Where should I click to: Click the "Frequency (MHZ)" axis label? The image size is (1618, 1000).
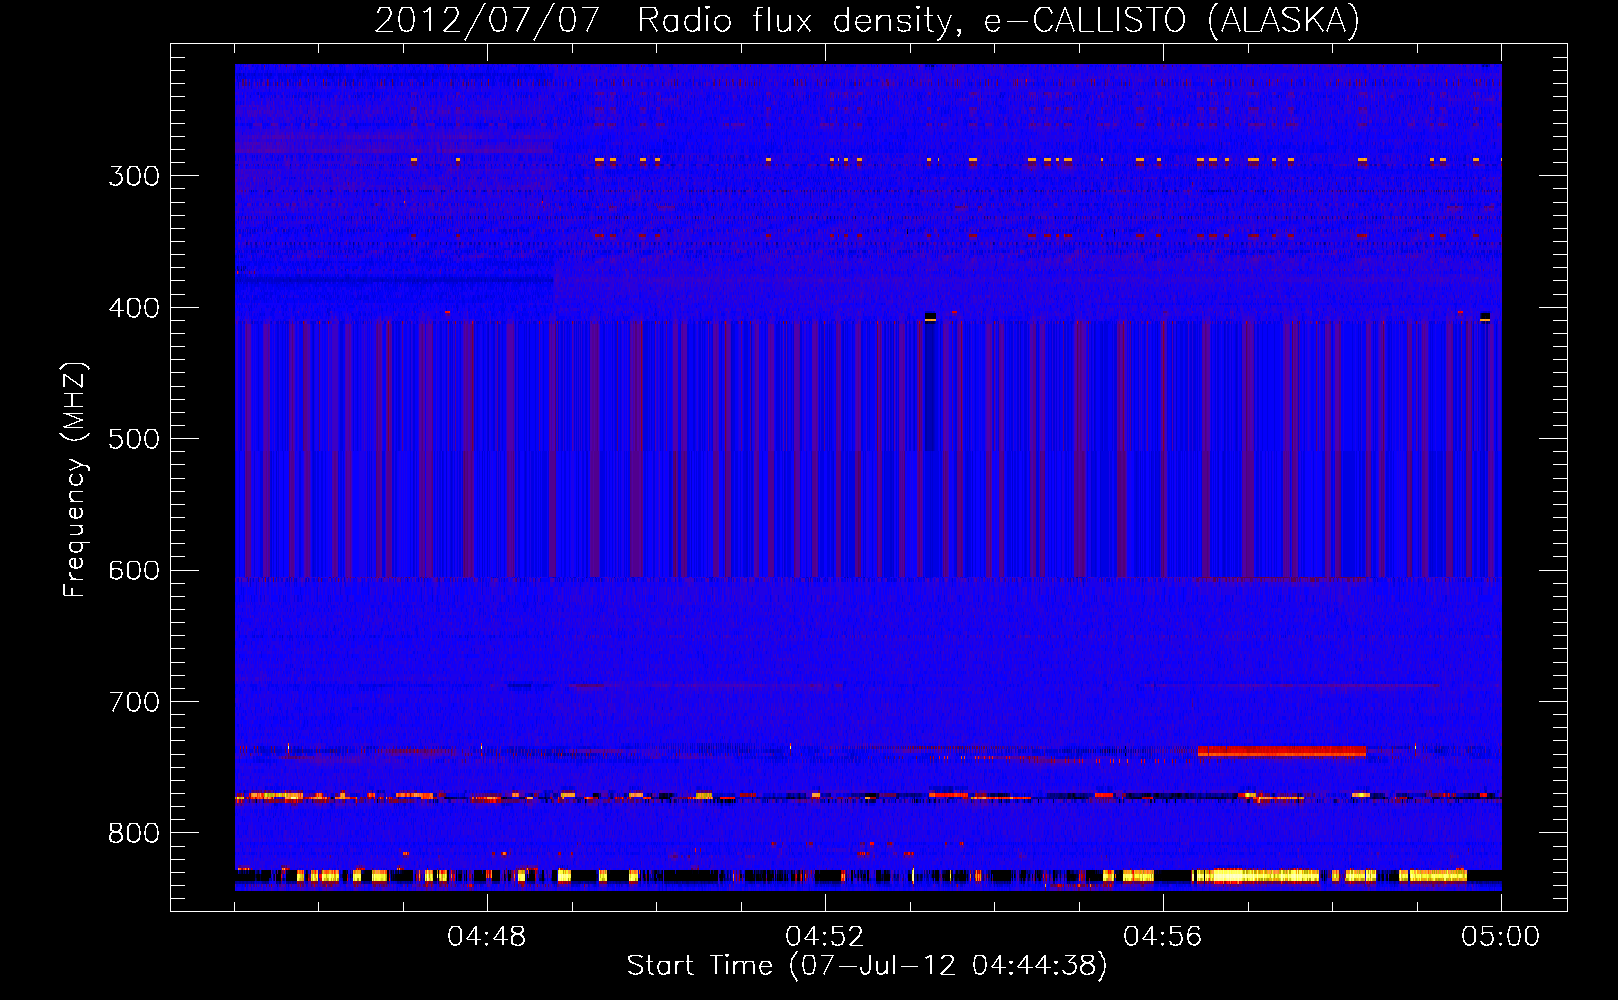pos(75,480)
